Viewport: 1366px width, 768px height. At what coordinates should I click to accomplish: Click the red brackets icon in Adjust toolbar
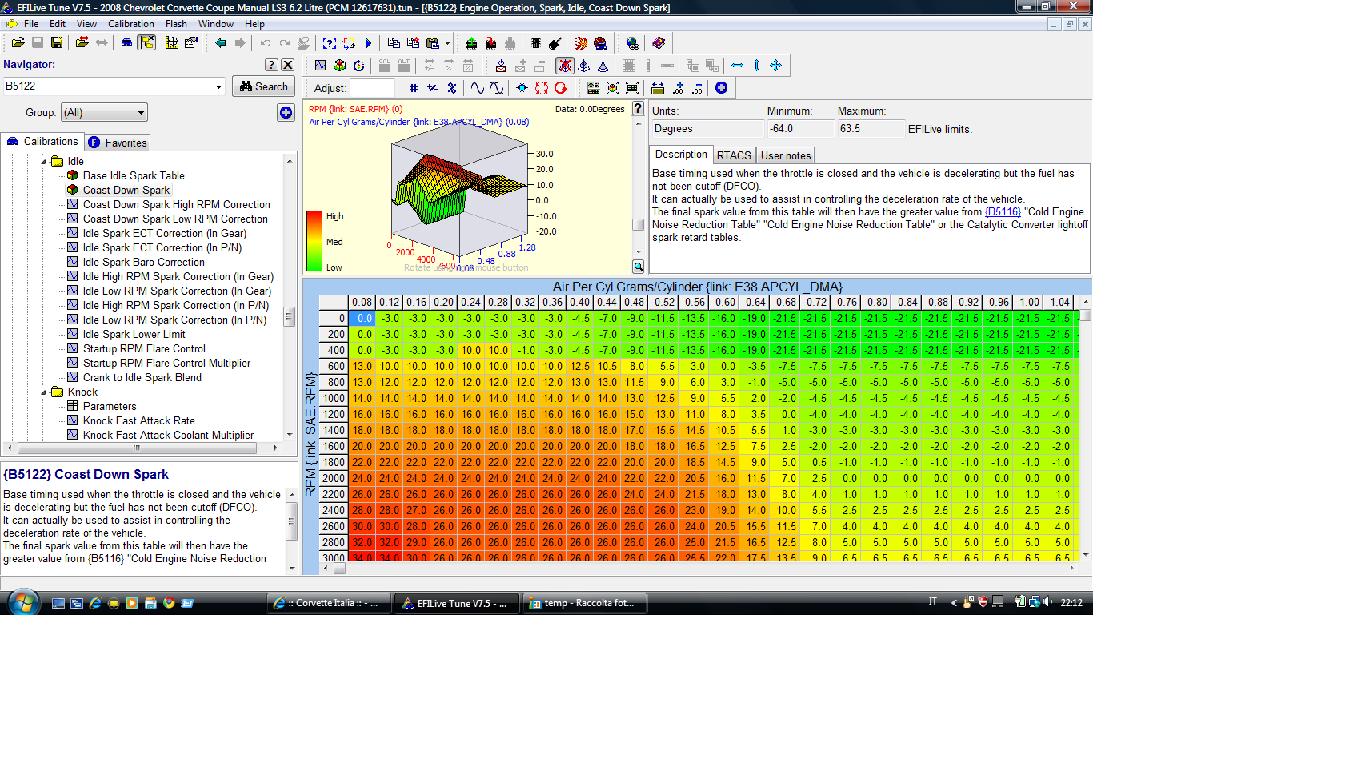541,88
